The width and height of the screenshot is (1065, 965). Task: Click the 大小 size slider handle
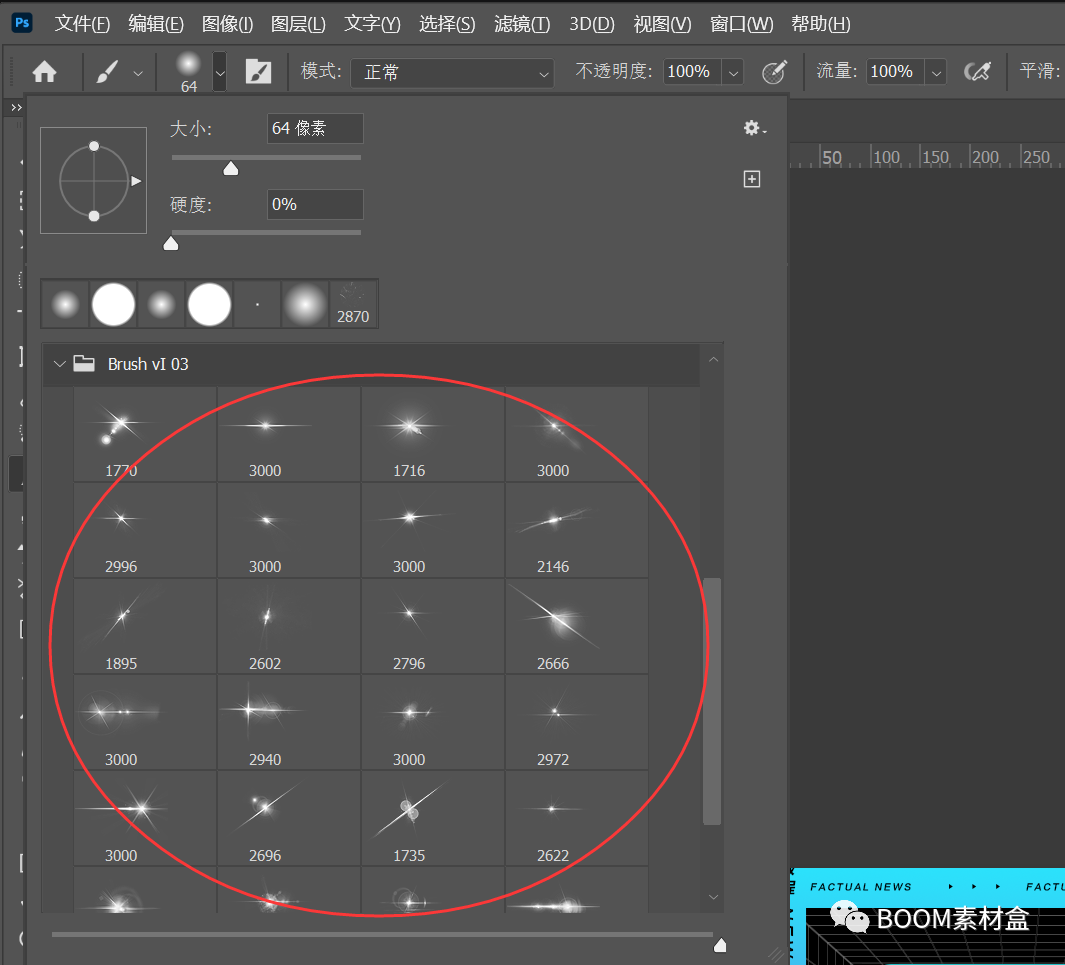[231, 169]
